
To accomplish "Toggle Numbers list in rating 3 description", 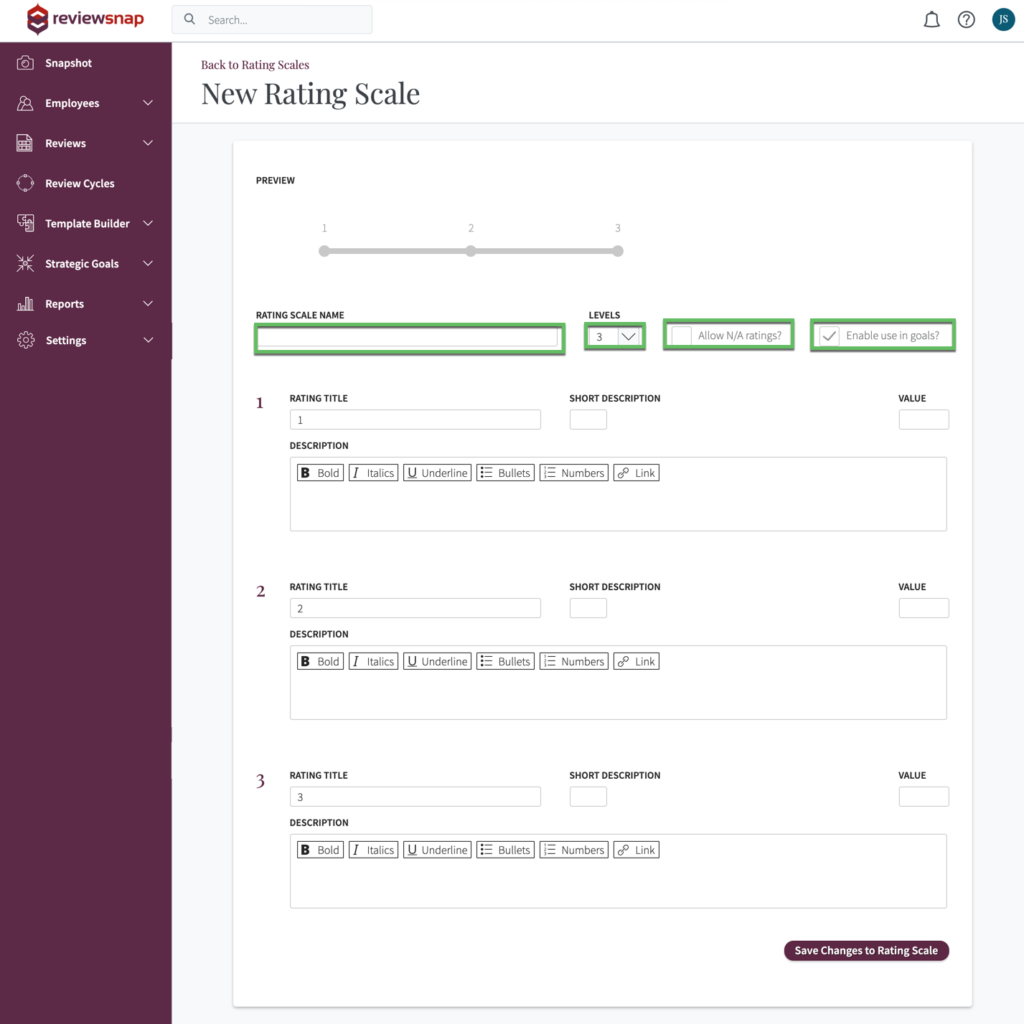I will click(x=573, y=849).
